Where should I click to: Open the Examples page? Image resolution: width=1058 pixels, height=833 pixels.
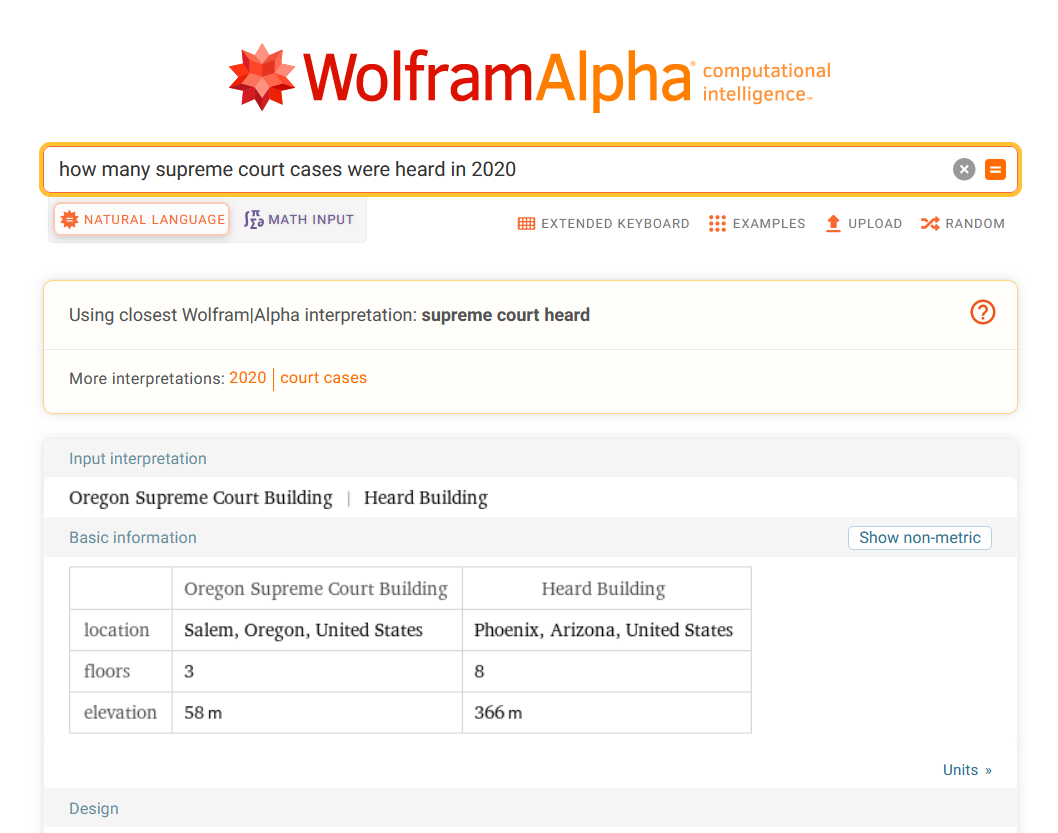[757, 223]
